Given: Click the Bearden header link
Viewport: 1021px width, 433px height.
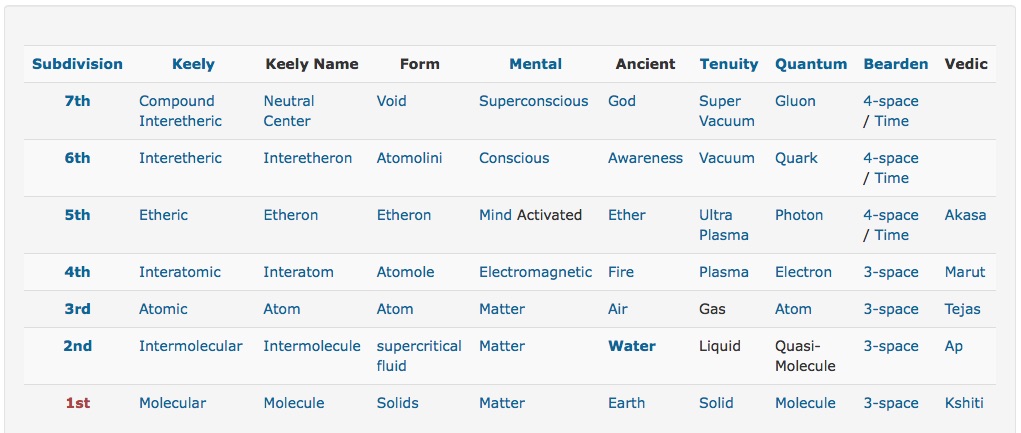Looking at the screenshot, I should click(895, 64).
